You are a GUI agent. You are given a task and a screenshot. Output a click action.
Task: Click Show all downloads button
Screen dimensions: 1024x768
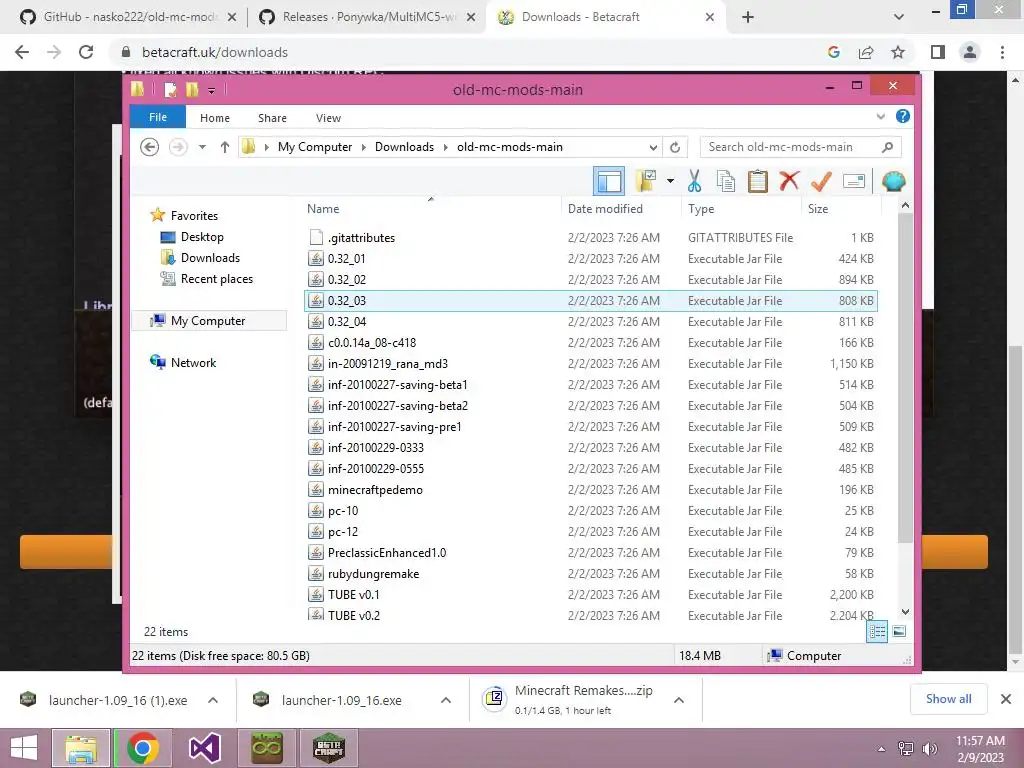click(x=948, y=699)
